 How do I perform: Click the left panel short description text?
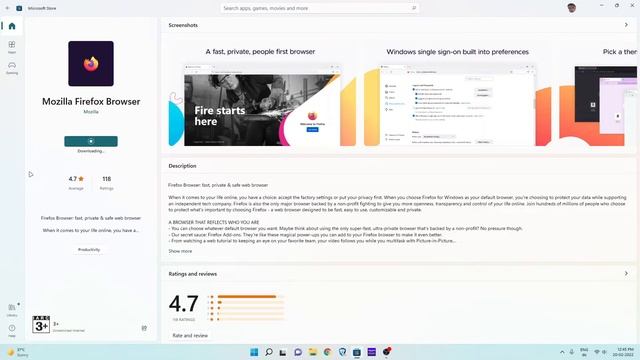91,224
